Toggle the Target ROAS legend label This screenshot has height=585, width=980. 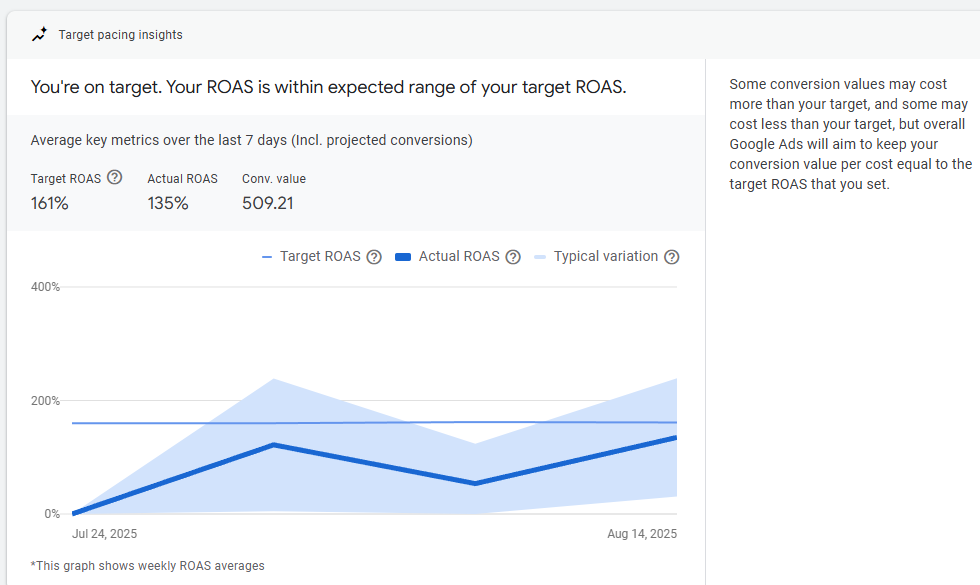coord(320,257)
